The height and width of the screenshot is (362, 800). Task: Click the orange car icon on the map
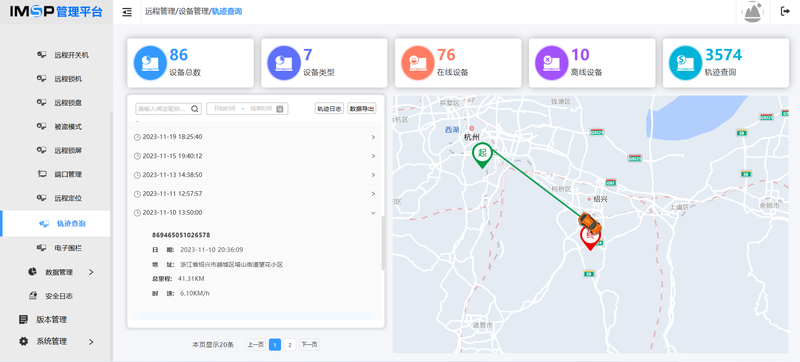(x=589, y=222)
